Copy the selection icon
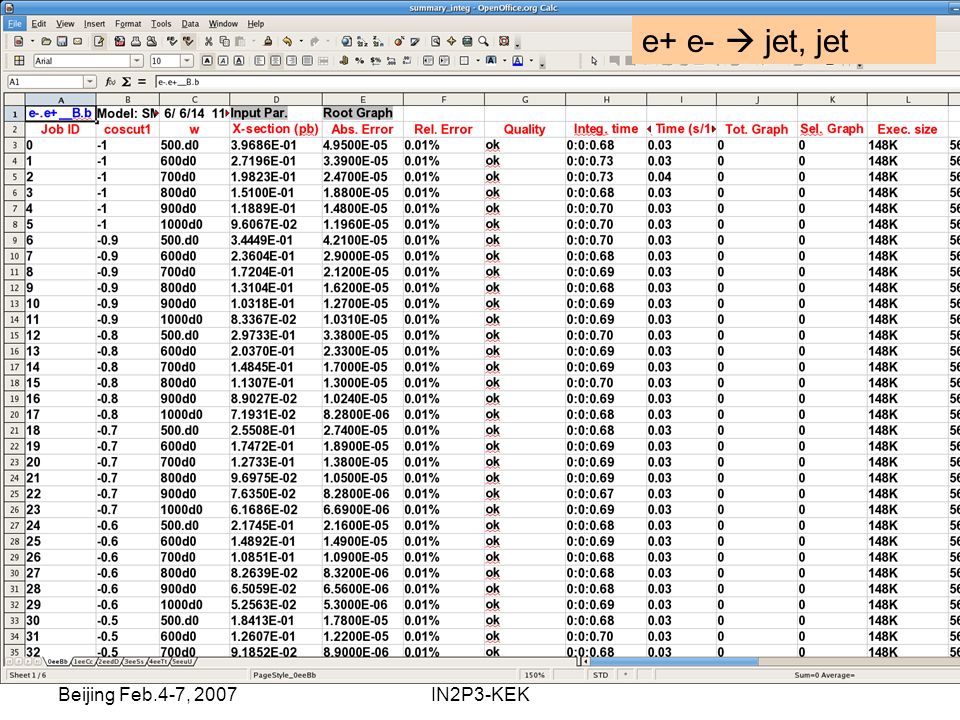 click(x=225, y=41)
